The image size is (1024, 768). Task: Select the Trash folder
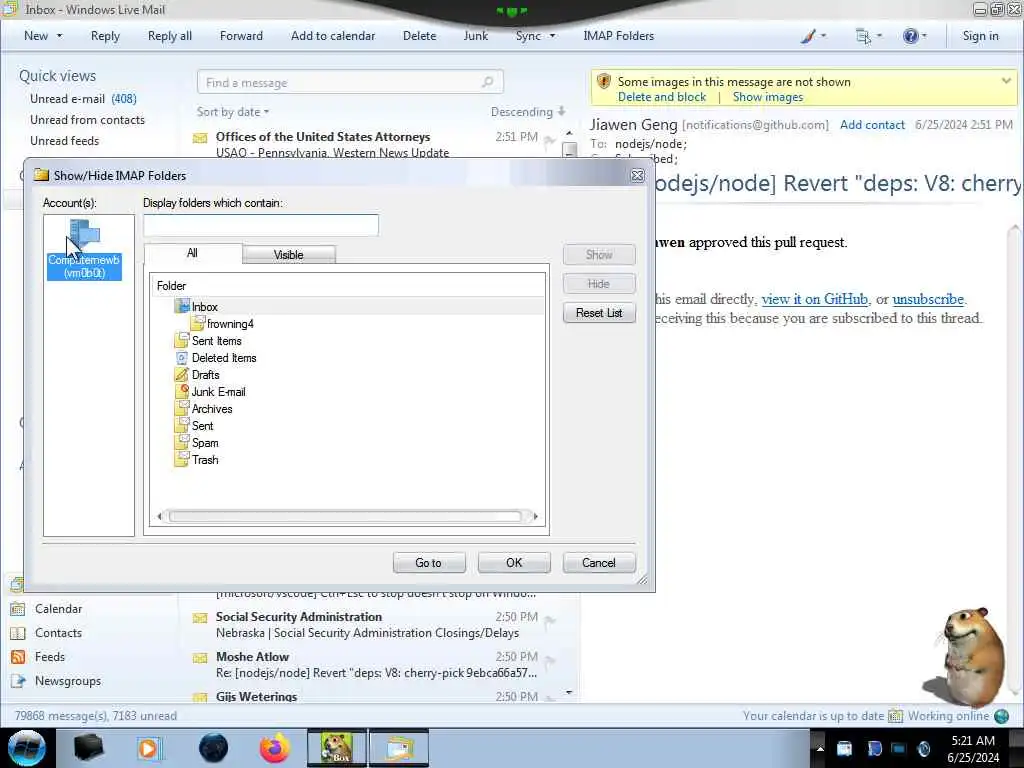[x=204, y=460]
